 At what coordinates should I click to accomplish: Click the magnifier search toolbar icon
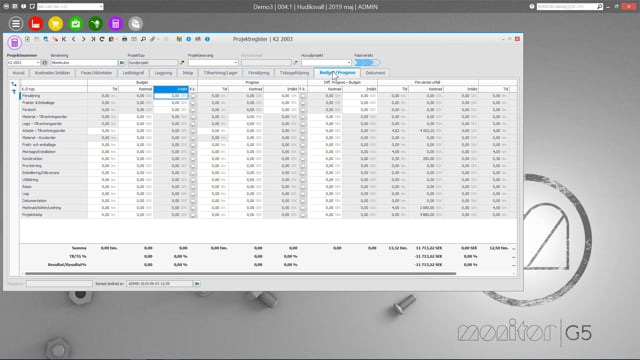[x=143, y=39]
